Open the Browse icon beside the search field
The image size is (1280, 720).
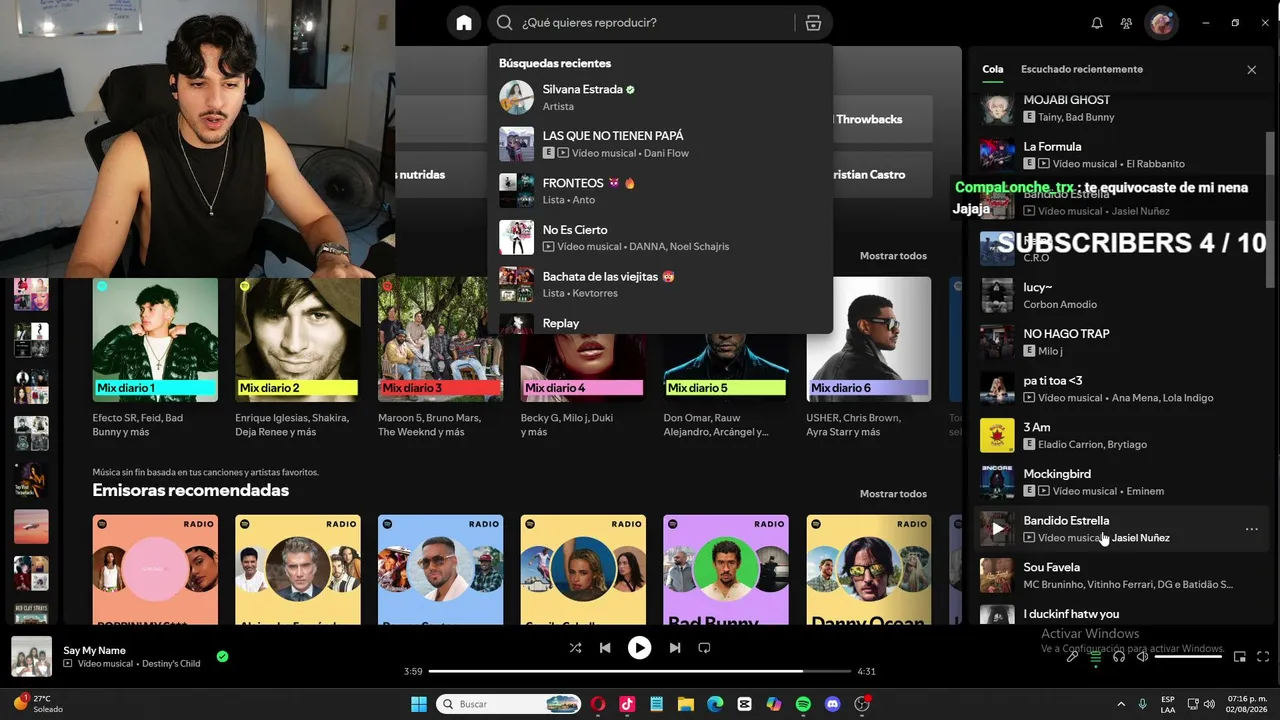click(813, 23)
